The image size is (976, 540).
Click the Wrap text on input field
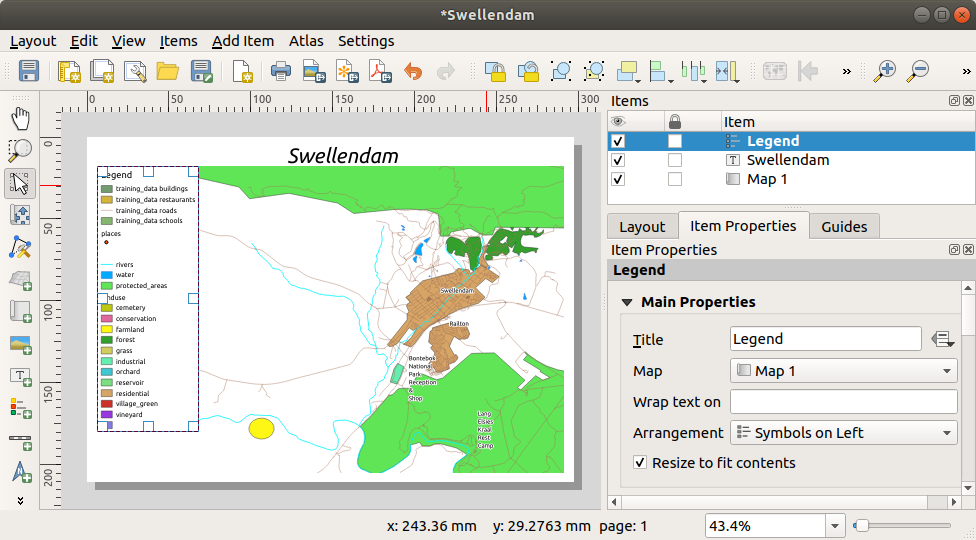[x=844, y=402]
